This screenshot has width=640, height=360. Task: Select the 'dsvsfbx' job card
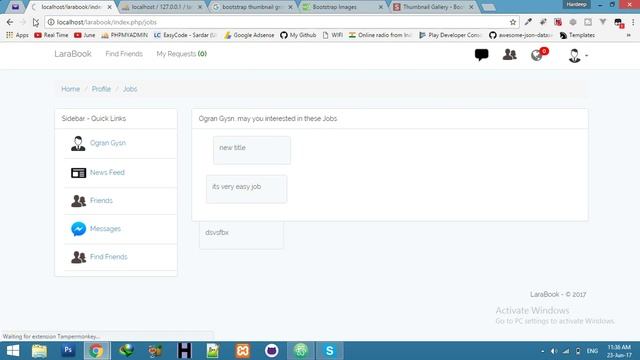coord(241,235)
